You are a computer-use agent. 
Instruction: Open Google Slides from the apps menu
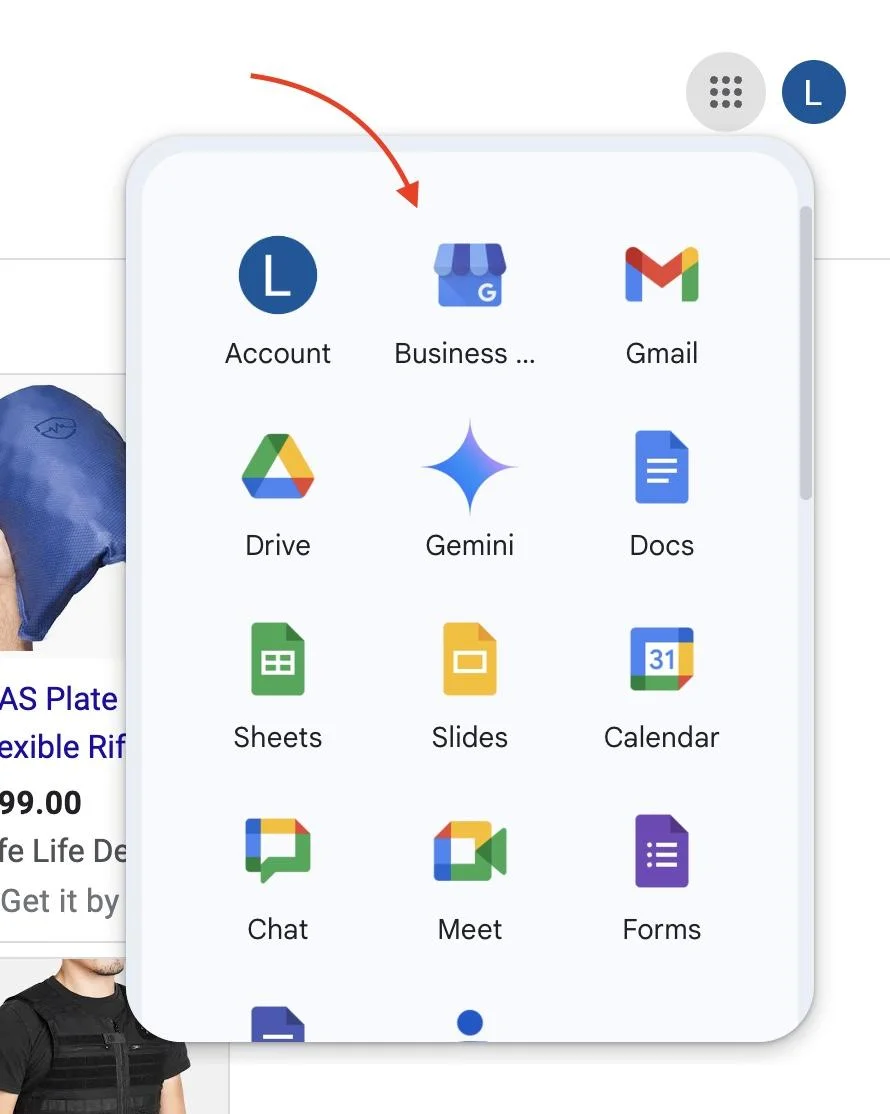[470, 686]
